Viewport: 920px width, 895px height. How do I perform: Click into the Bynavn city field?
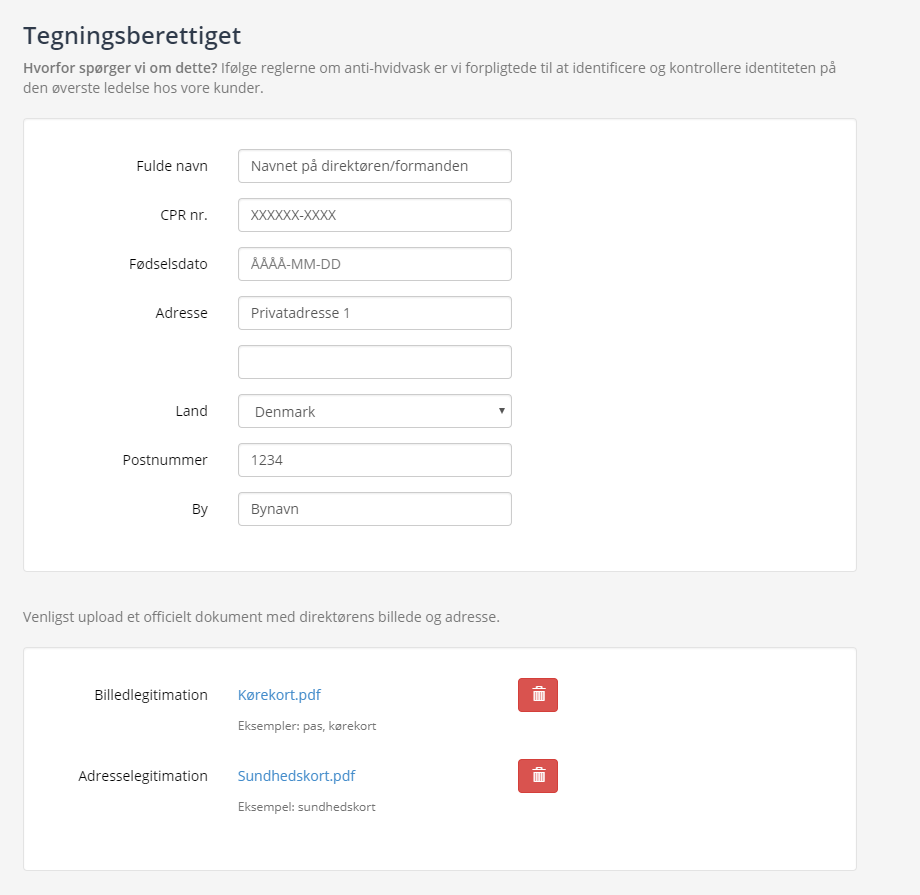(374, 509)
